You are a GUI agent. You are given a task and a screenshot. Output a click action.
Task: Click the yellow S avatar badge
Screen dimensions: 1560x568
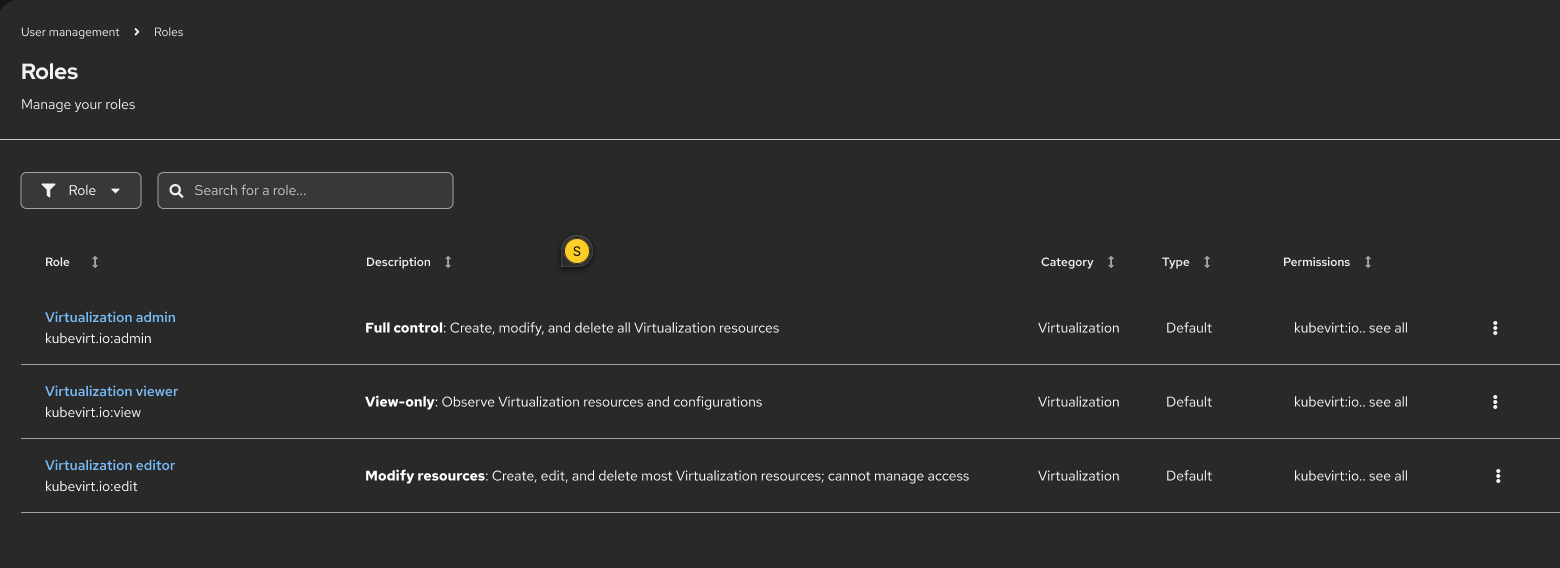(576, 252)
